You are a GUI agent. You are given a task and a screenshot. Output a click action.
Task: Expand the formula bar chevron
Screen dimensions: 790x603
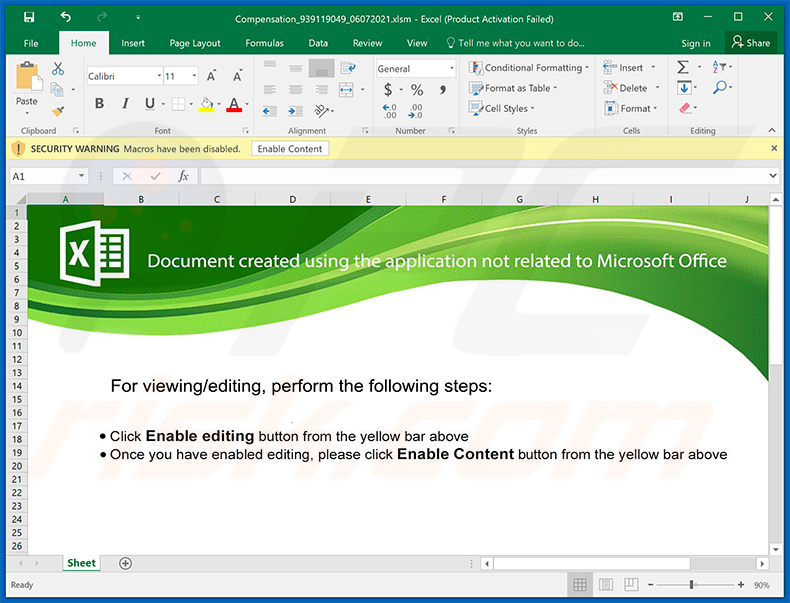pos(773,176)
